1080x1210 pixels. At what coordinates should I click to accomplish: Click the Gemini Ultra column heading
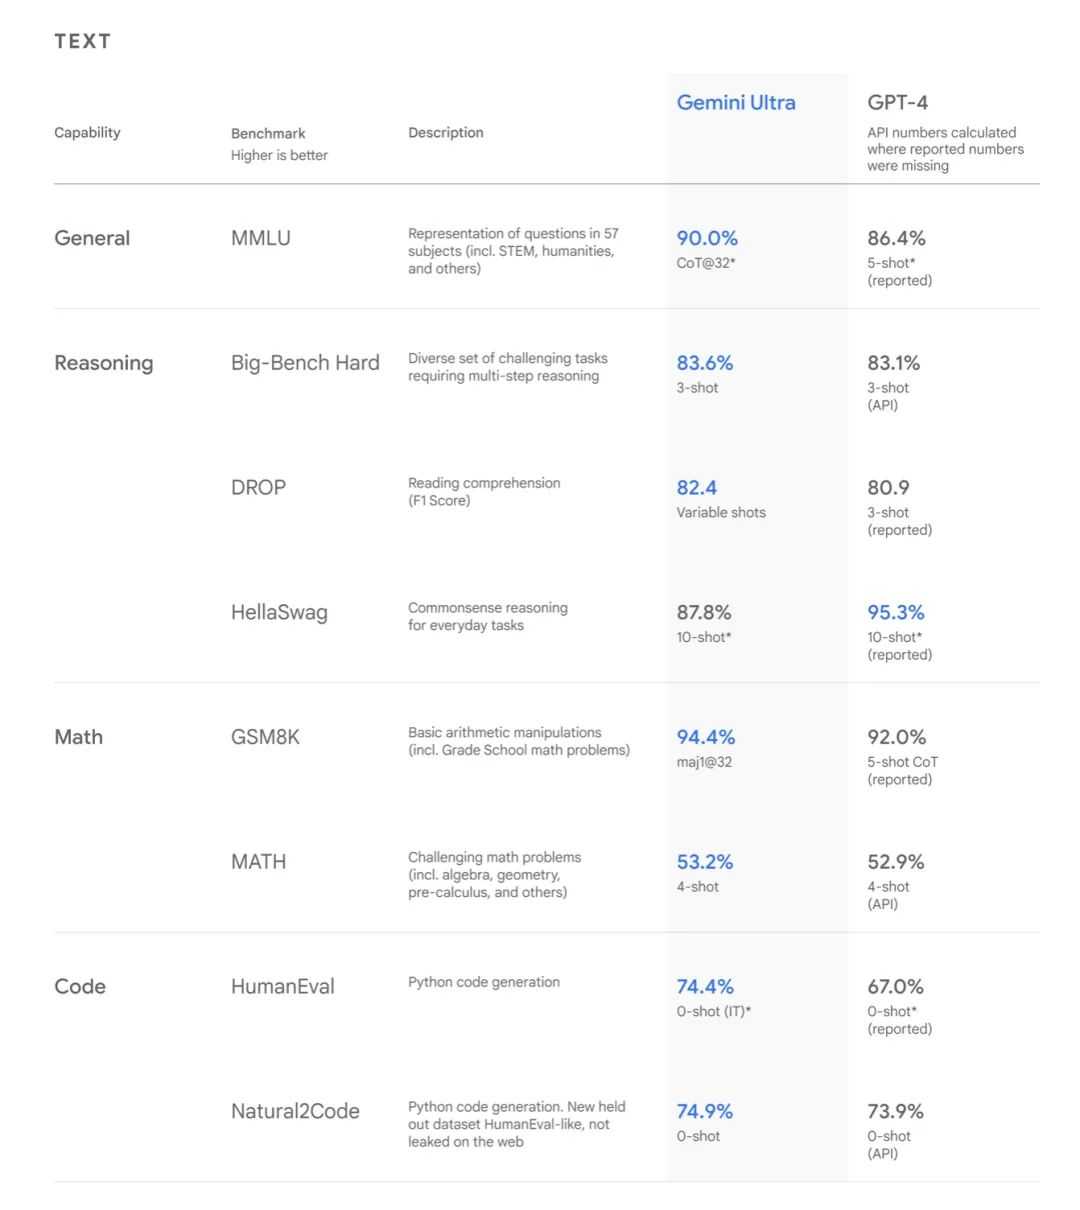[736, 102]
